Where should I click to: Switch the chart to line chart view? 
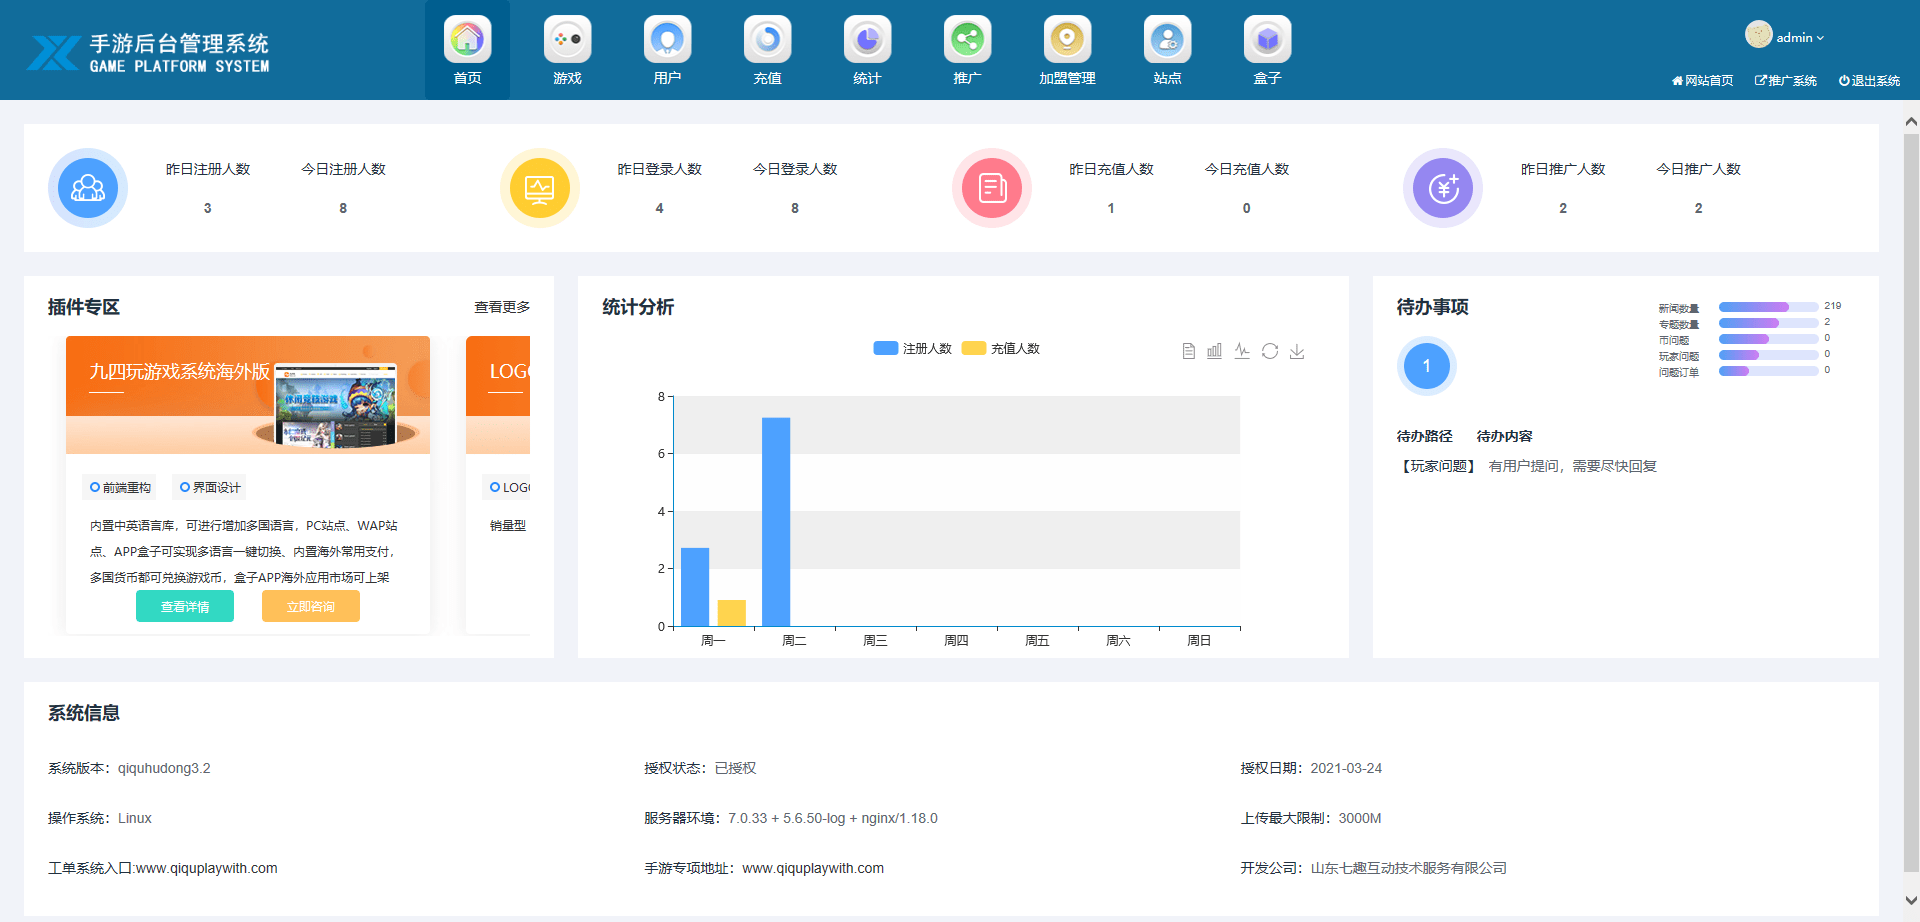coord(1242,351)
